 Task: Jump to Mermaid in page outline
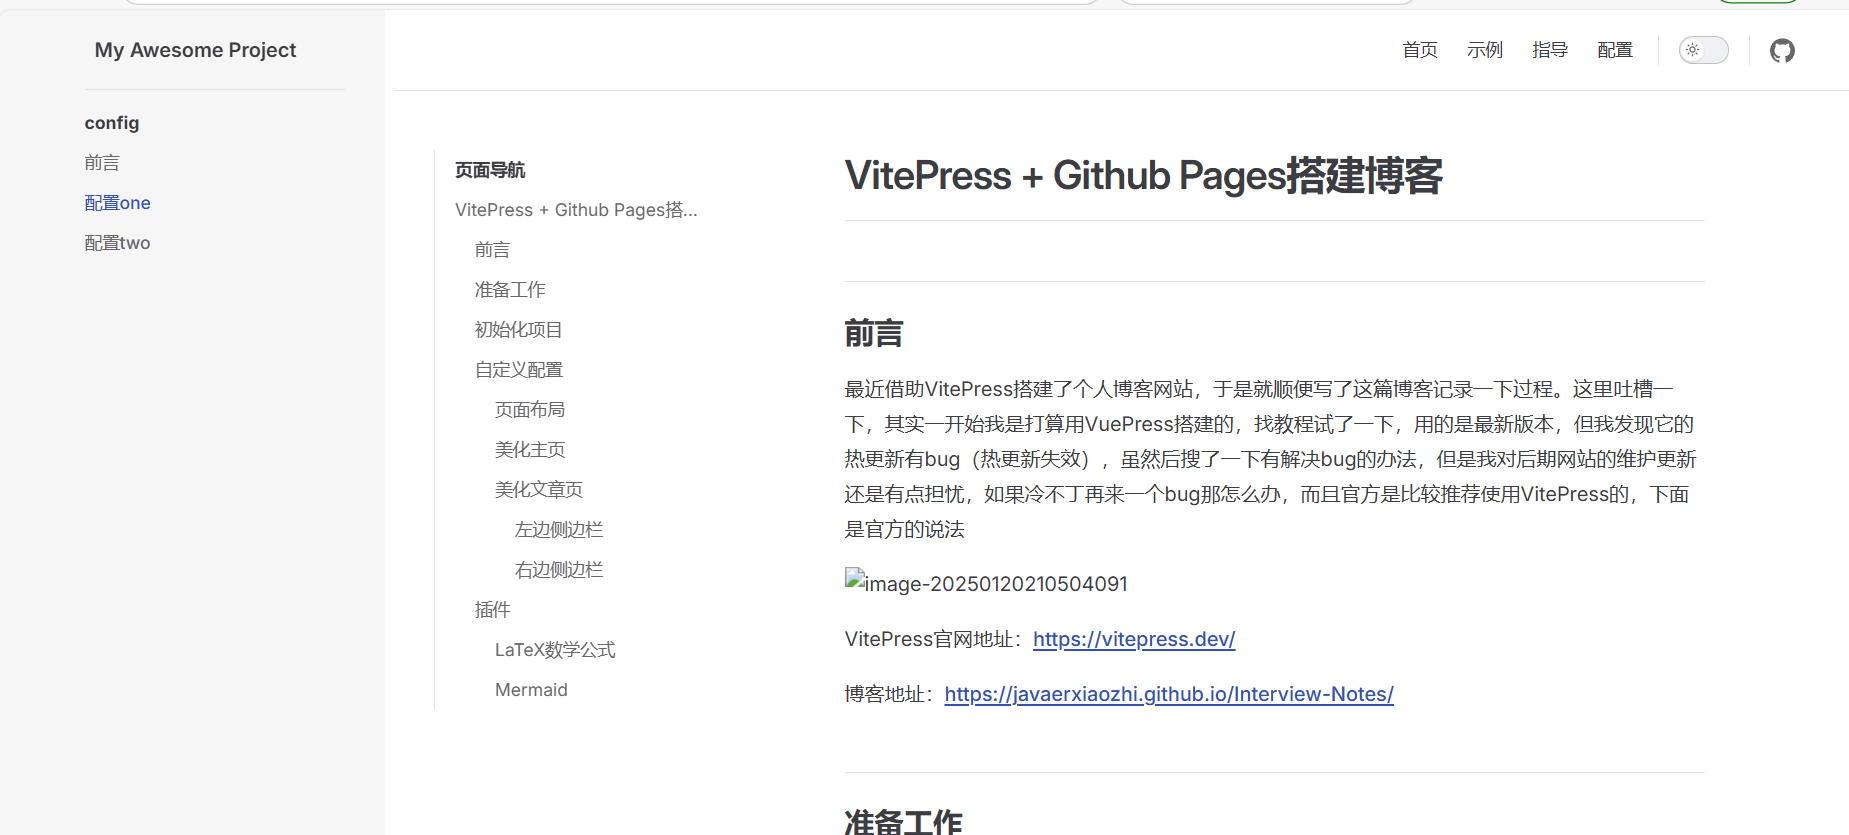(531, 690)
